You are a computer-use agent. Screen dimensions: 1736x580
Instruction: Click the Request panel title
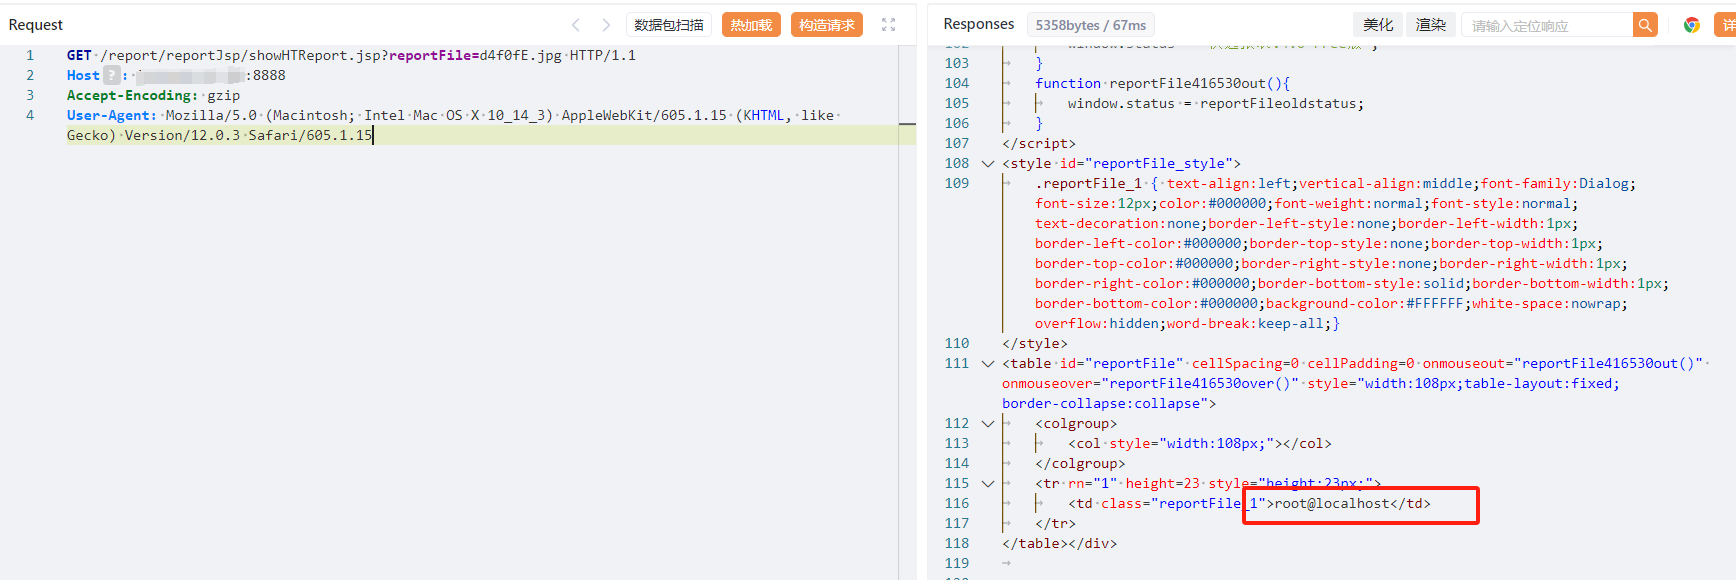(36, 25)
